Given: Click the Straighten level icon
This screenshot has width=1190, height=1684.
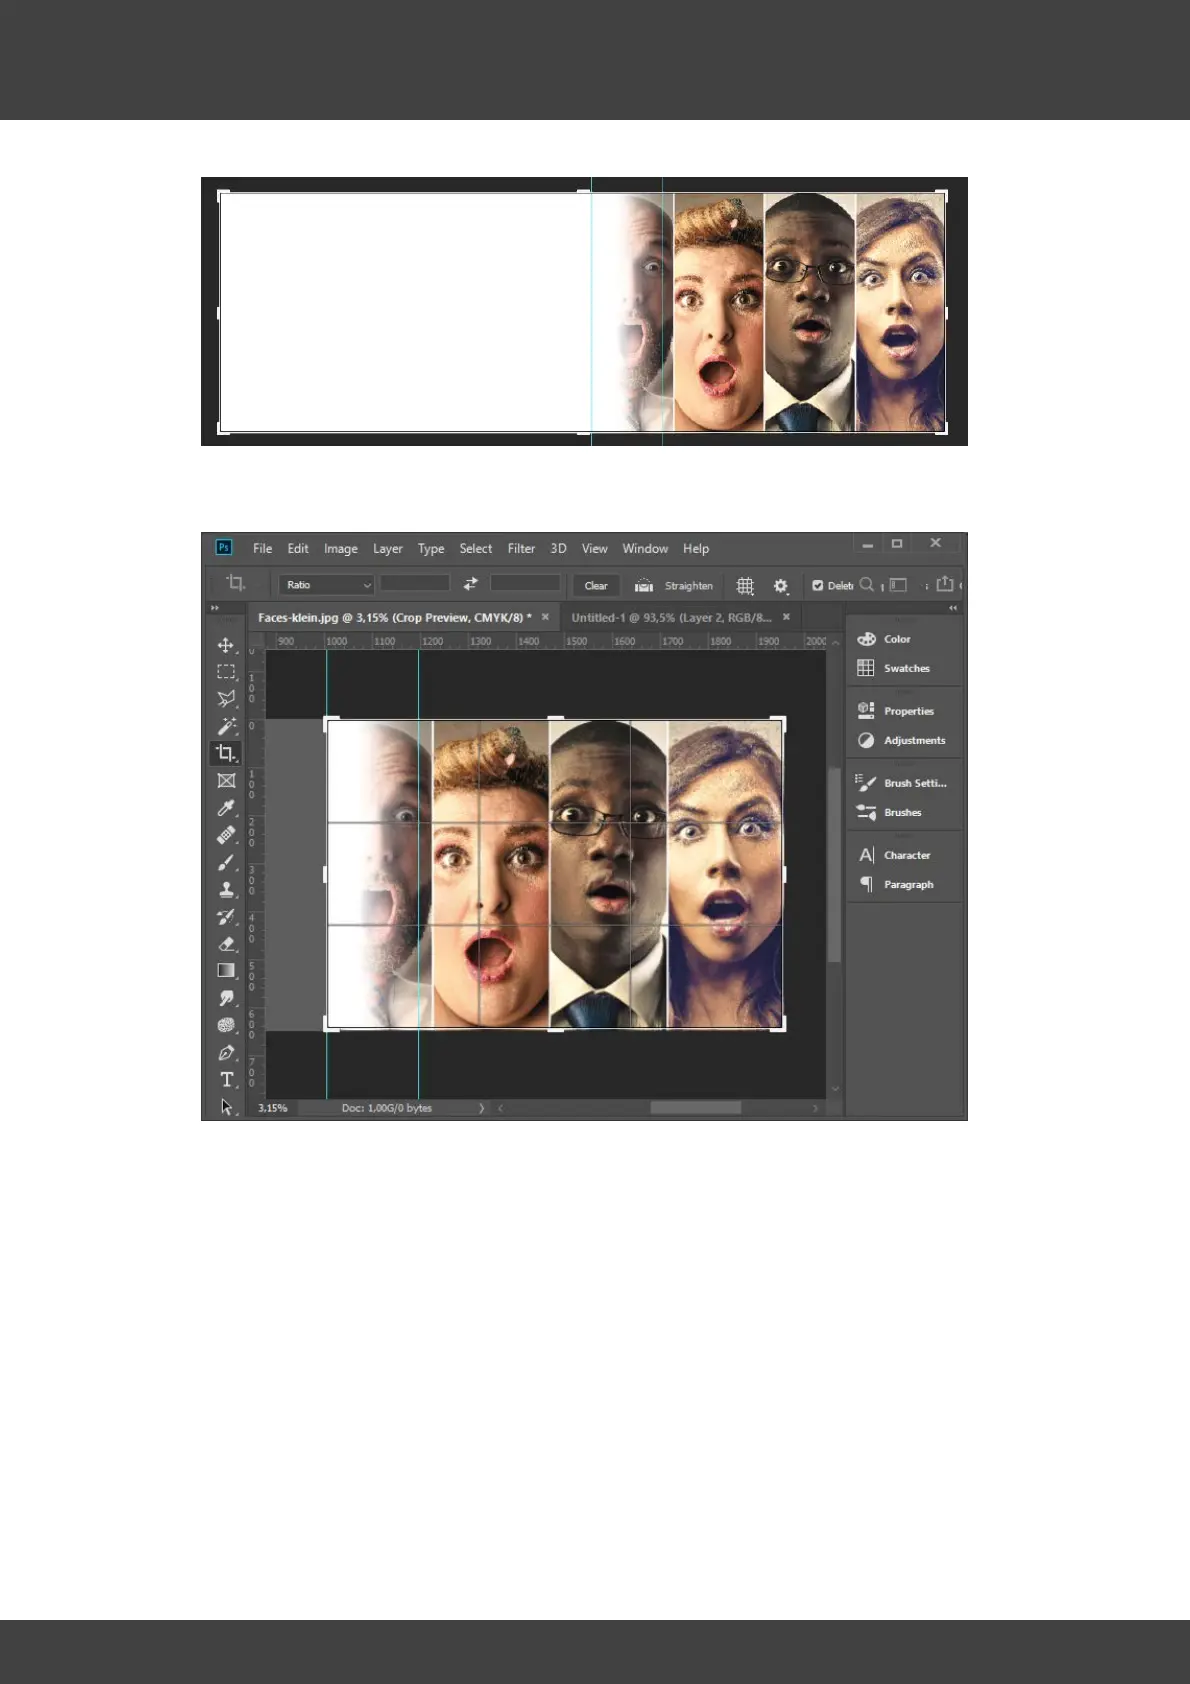Looking at the screenshot, I should click(x=644, y=585).
